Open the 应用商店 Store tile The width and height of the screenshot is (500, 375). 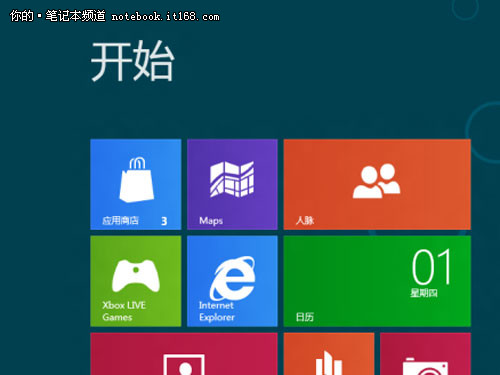[x=136, y=184]
